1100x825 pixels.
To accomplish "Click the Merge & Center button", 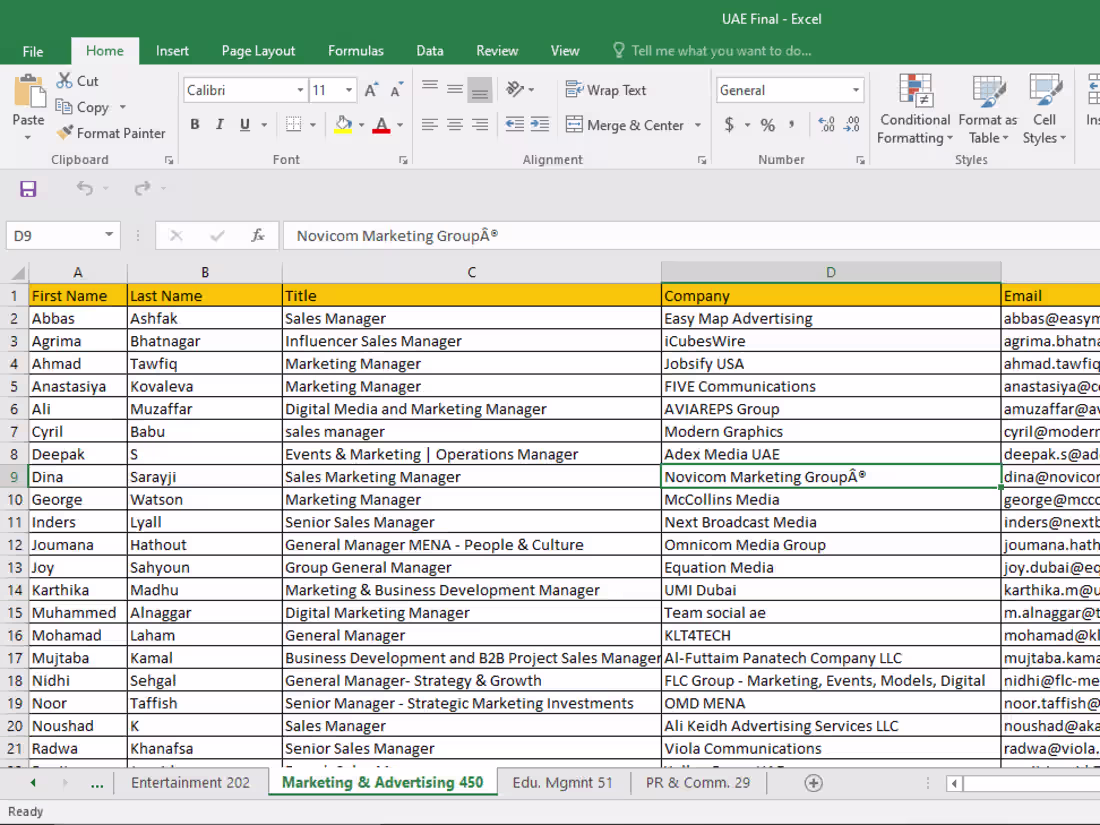I will [x=625, y=125].
